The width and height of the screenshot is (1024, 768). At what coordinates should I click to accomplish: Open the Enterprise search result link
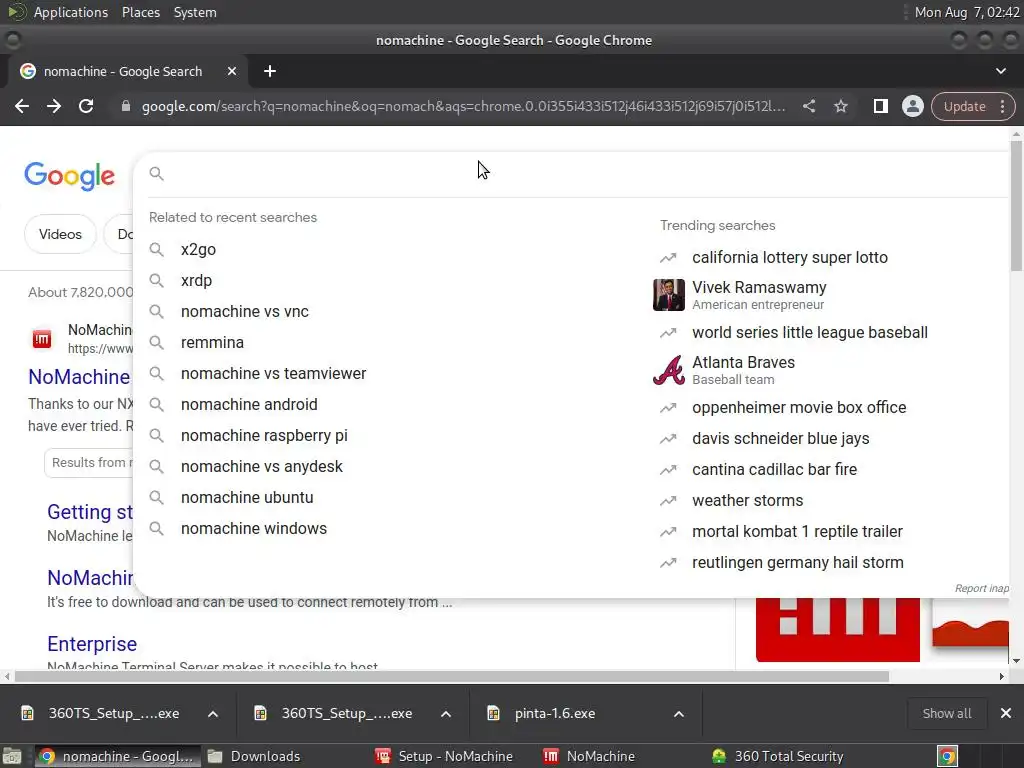92,644
